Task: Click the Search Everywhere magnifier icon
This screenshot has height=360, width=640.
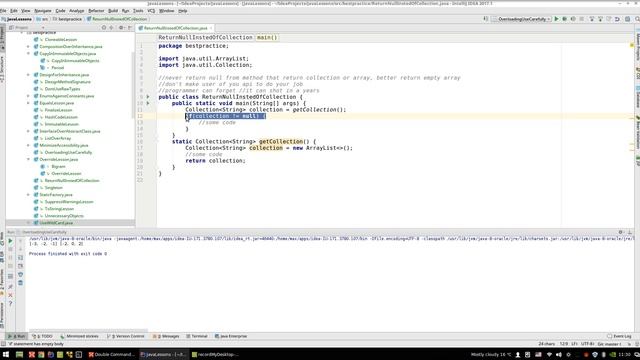Action: point(637,19)
